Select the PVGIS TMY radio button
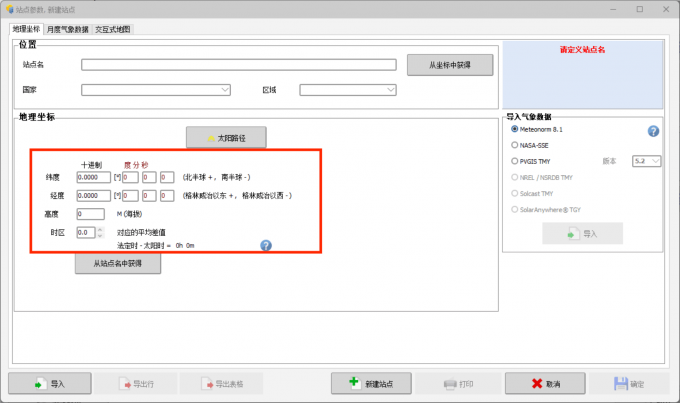Image resolution: width=680 pixels, height=403 pixels. tap(514, 161)
